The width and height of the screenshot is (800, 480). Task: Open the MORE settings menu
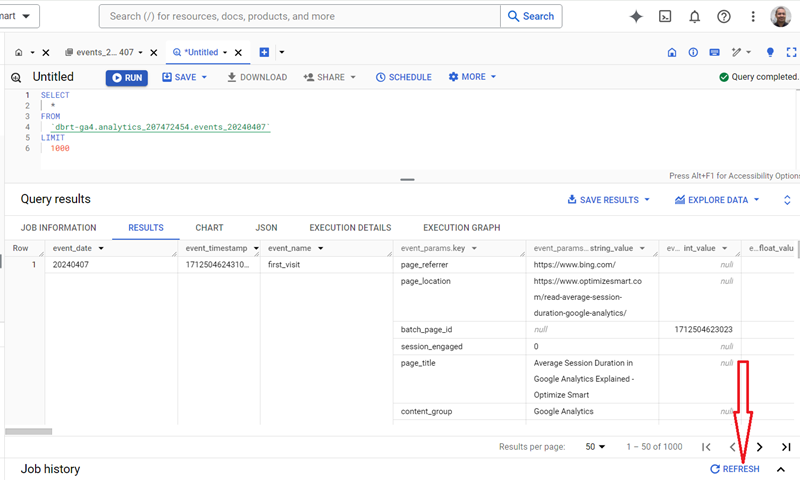472,77
